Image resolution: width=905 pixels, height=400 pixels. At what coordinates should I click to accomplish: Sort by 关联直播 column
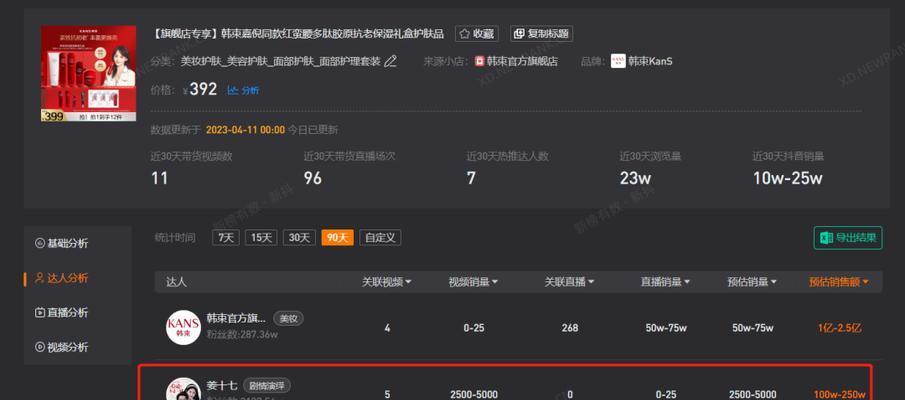tap(570, 282)
